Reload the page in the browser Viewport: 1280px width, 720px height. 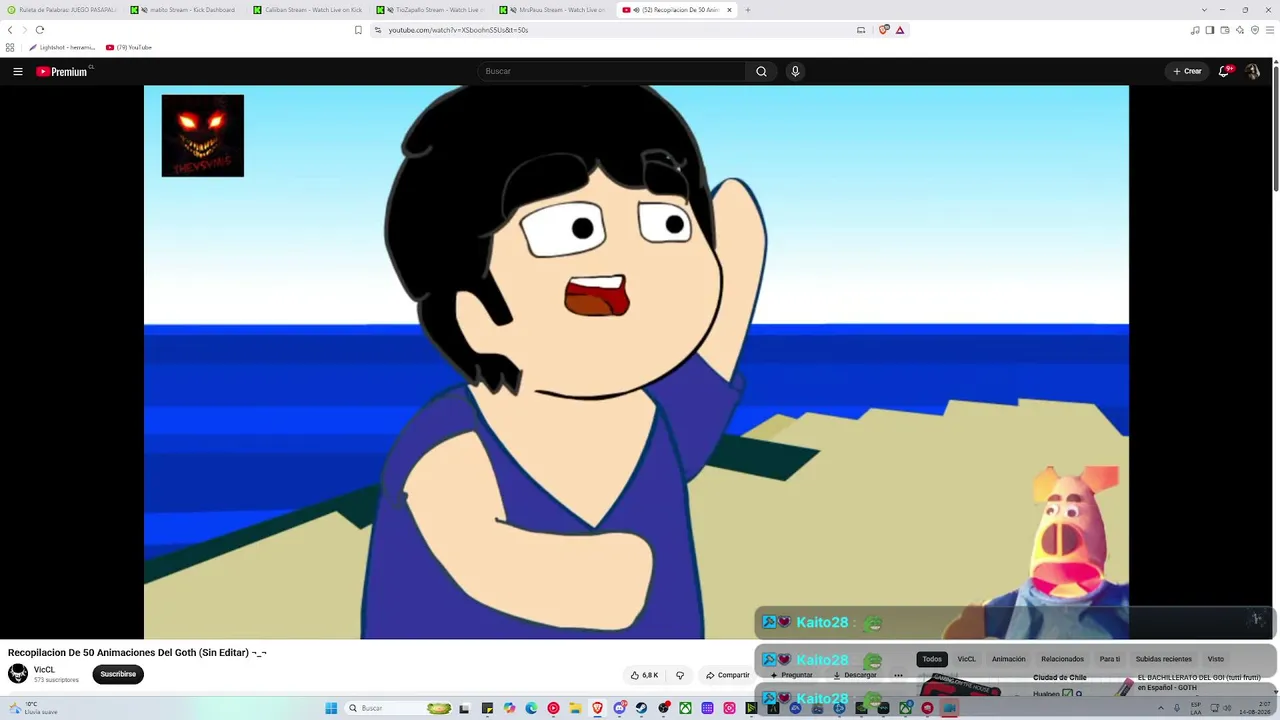click(40, 30)
